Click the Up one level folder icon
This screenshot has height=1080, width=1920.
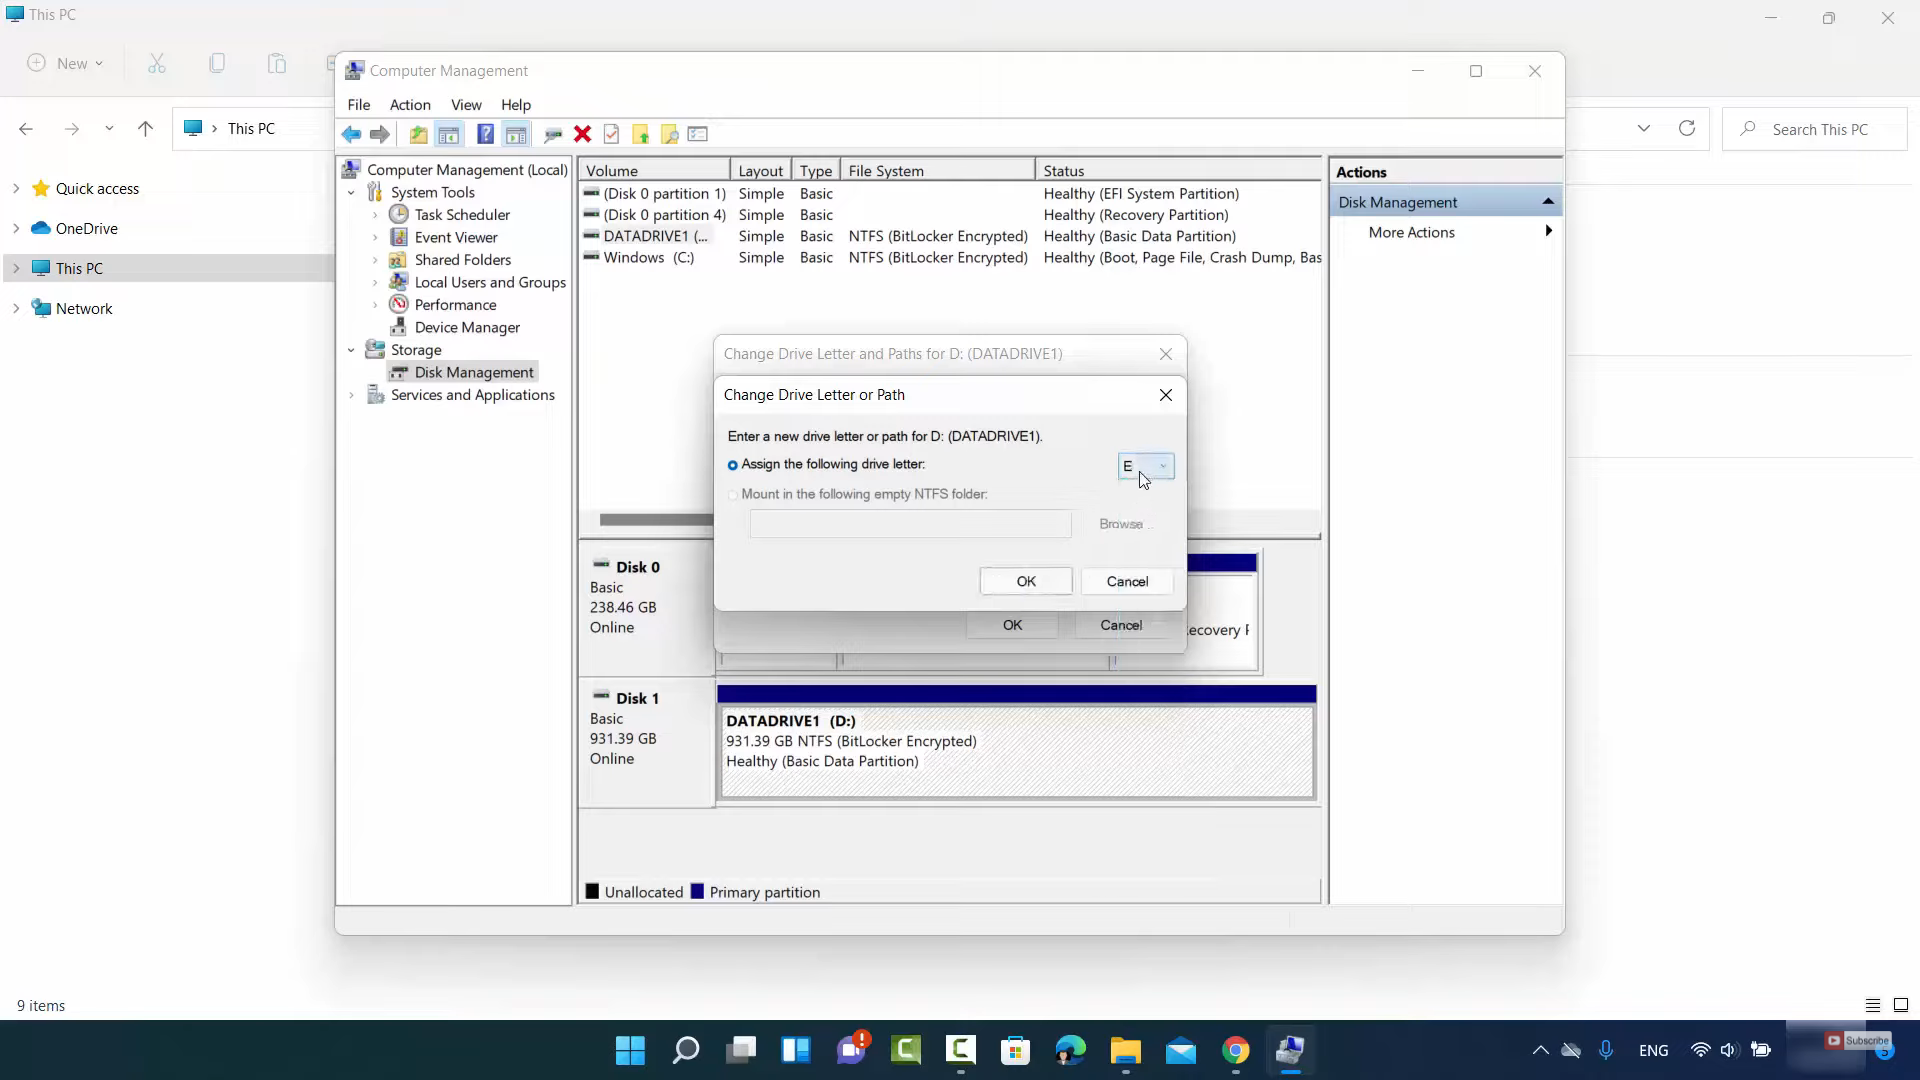418,134
